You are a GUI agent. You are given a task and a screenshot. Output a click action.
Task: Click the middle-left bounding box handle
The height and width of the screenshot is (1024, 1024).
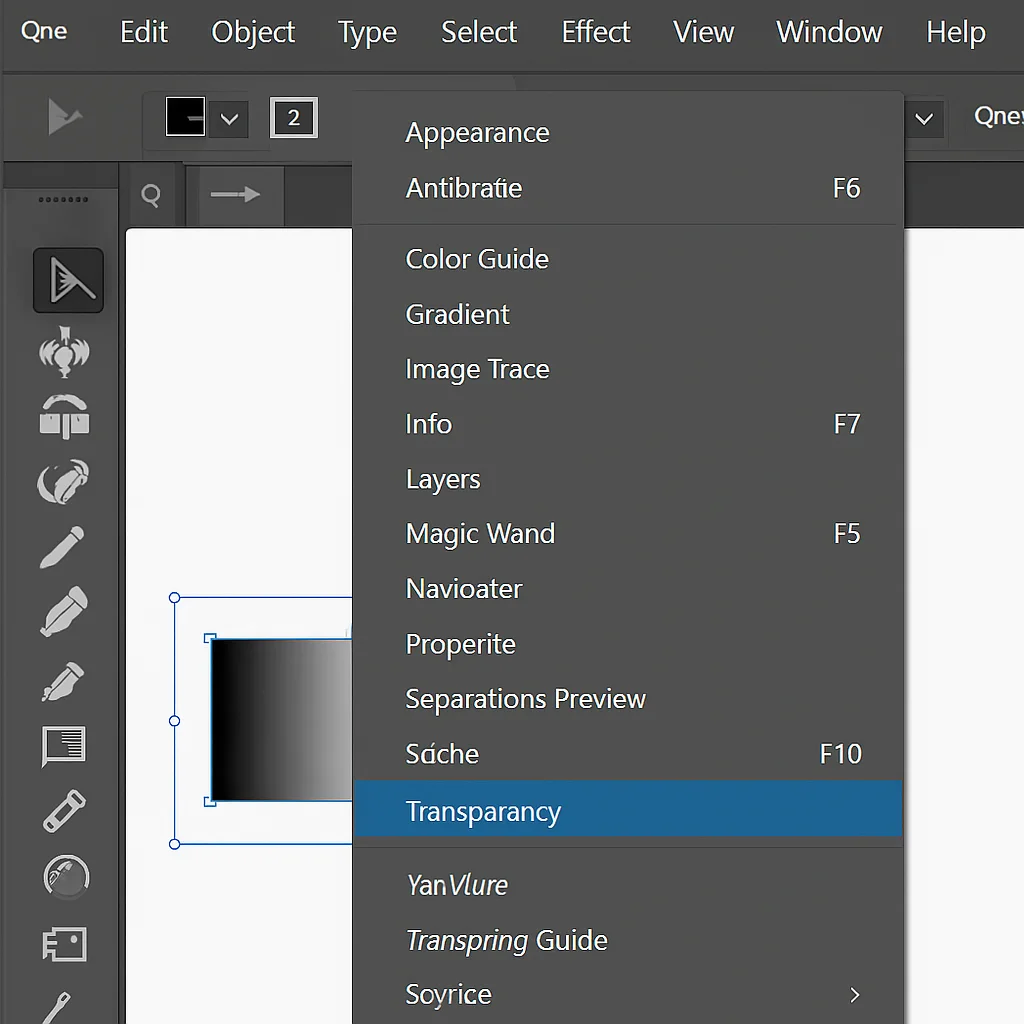174,721
